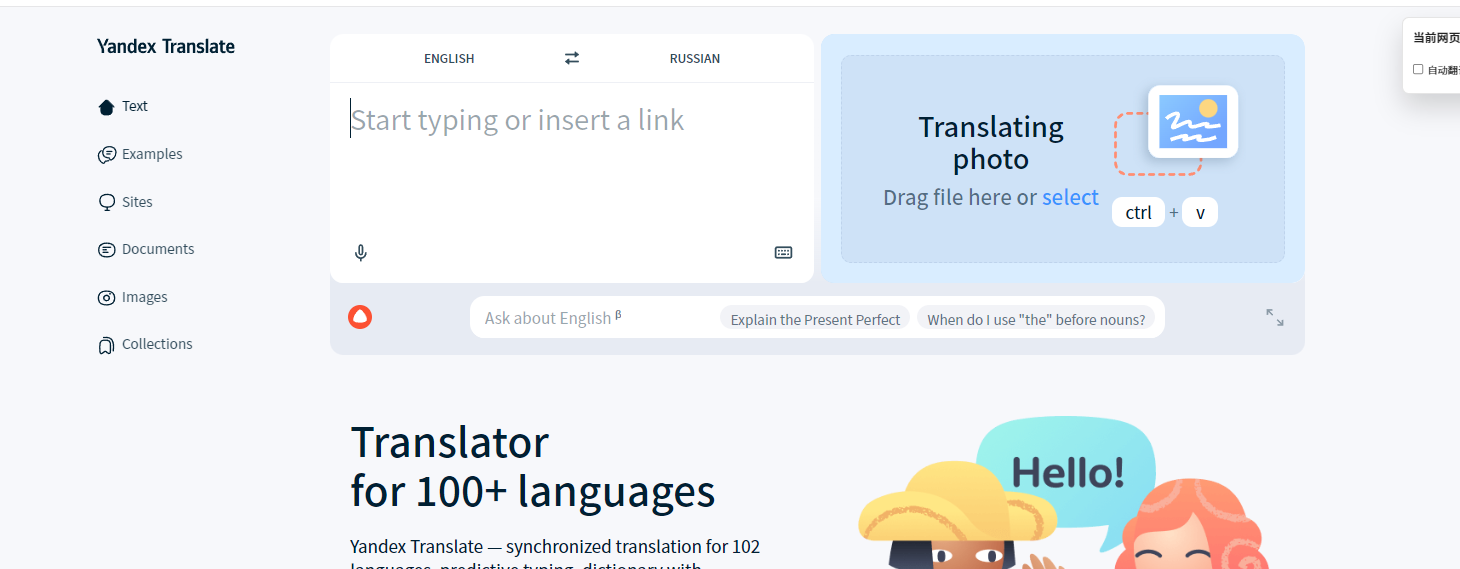
Task: Toggle the auto-translate checkbox in popup
Action: 1418,70
